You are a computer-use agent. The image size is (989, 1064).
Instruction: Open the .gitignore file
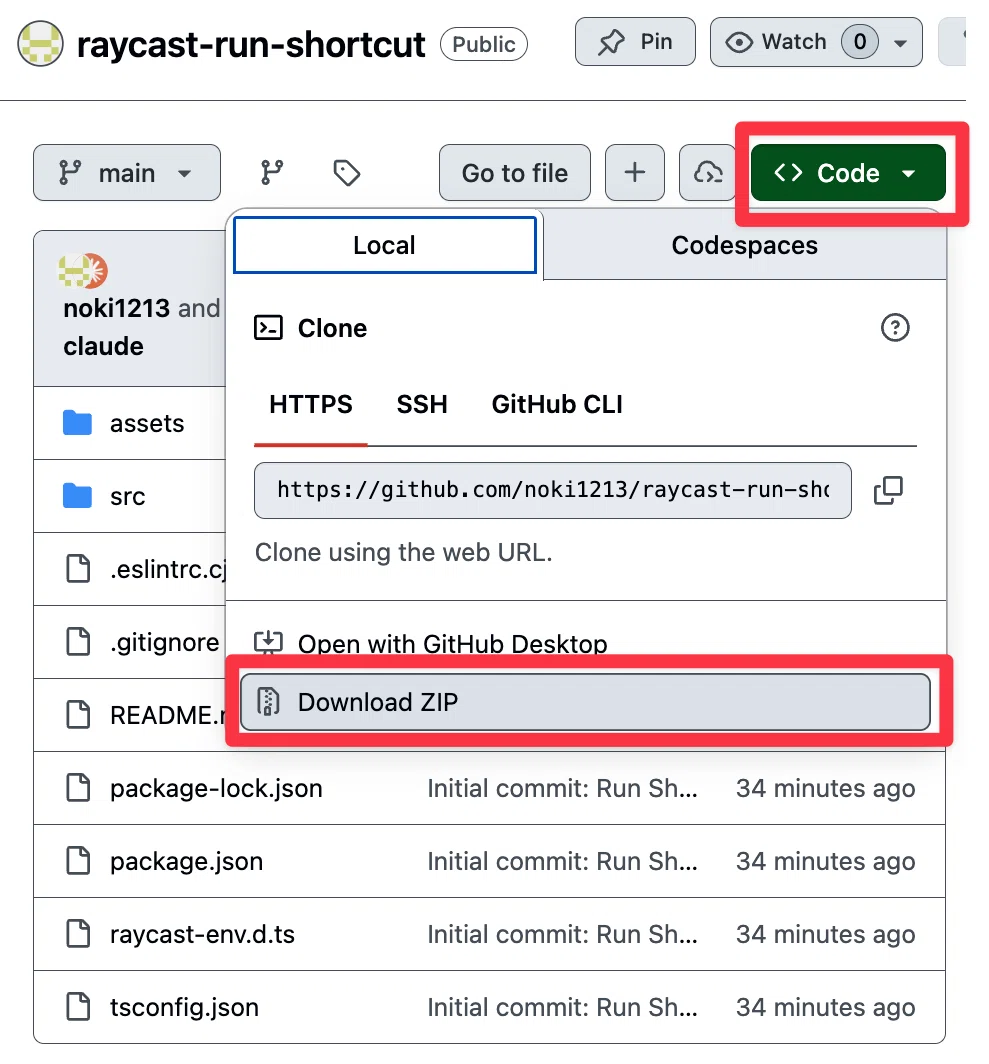[164, 642]
